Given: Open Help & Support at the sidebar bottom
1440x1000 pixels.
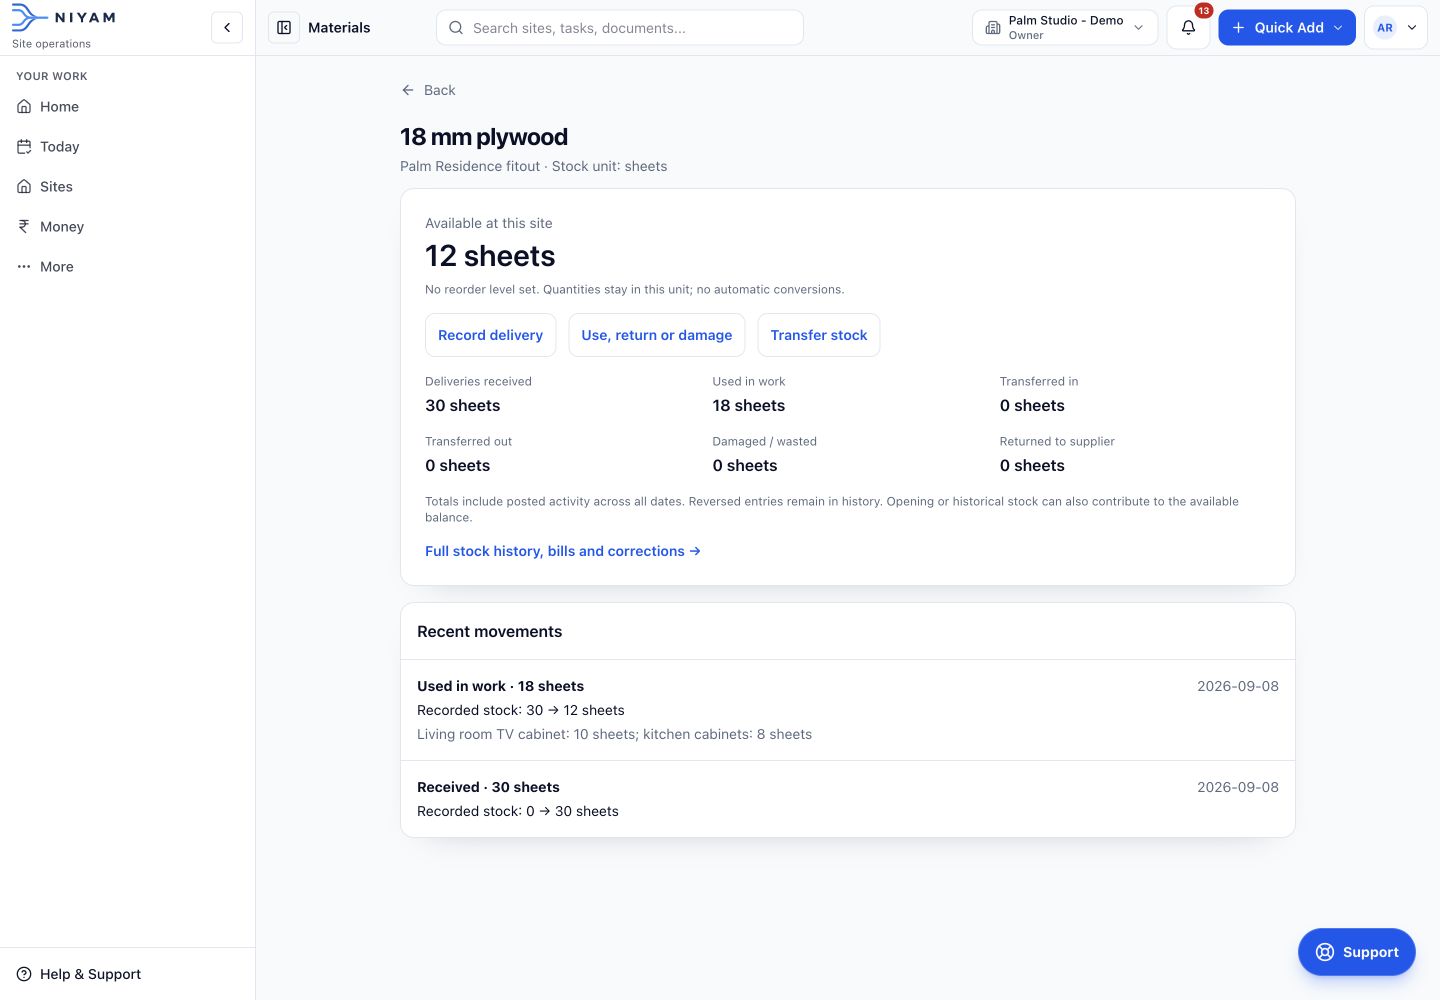Looking at the screenshot, I should point(128,974).
